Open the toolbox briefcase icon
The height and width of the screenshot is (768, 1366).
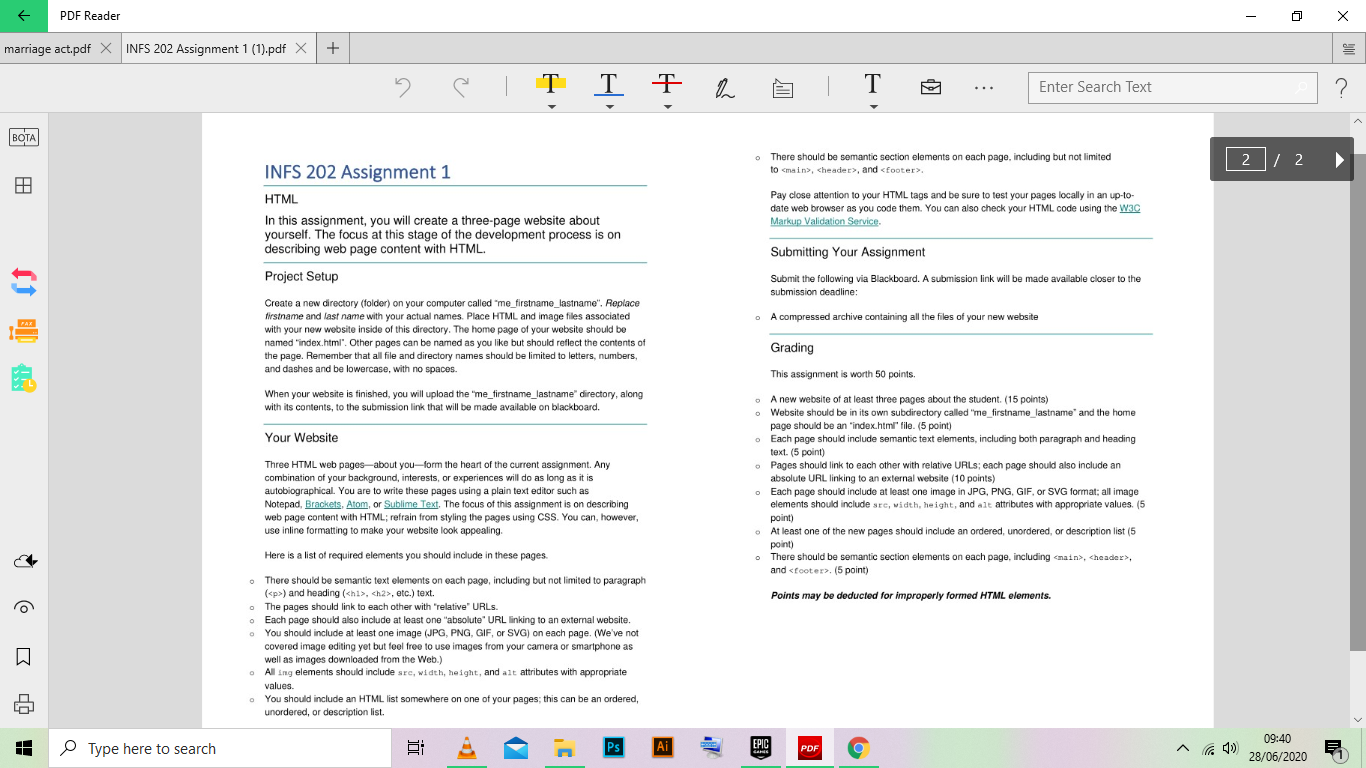click(x=930, y=87)
